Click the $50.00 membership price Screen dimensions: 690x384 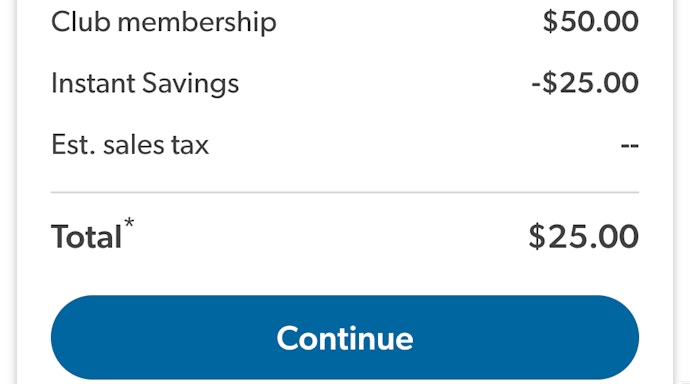591,21
